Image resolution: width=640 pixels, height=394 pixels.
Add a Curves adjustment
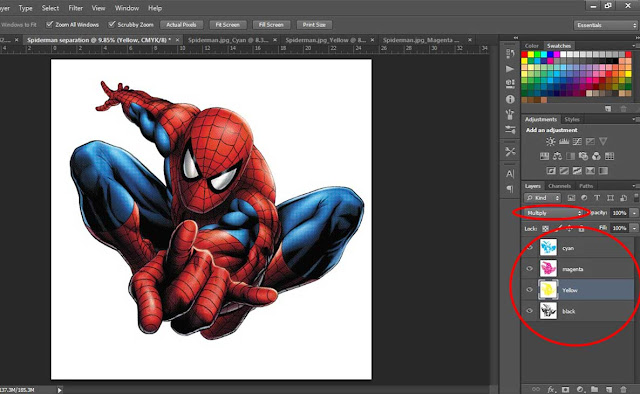(x=577, y=141)
